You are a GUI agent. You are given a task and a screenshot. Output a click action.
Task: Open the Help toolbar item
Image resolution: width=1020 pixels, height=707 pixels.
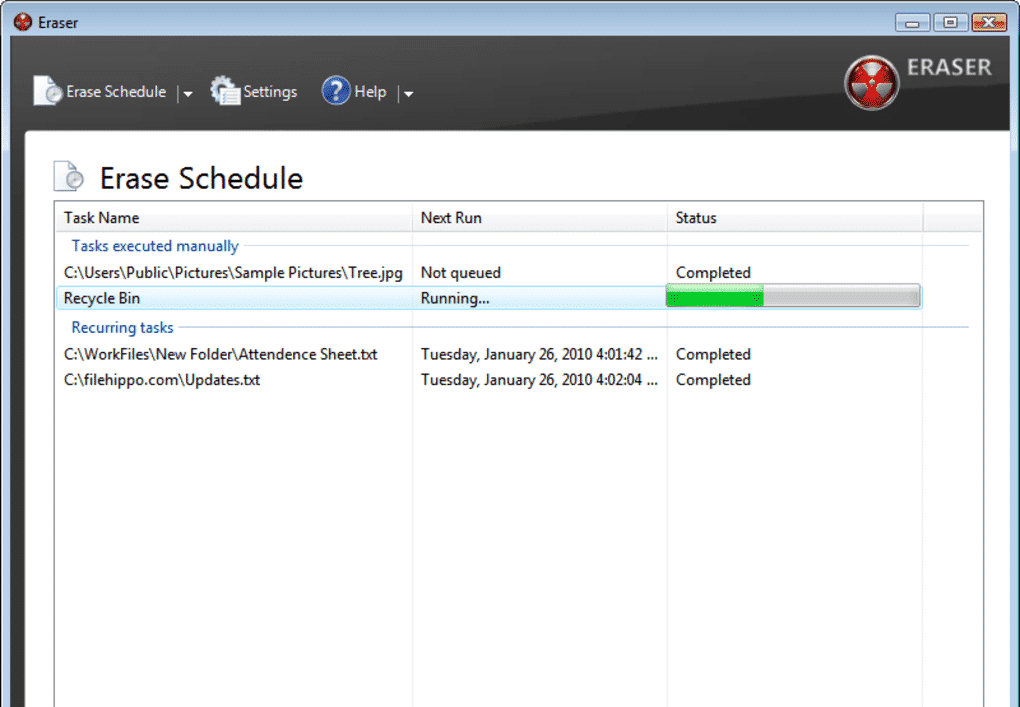pyautogui.click(x=369, y=92)
